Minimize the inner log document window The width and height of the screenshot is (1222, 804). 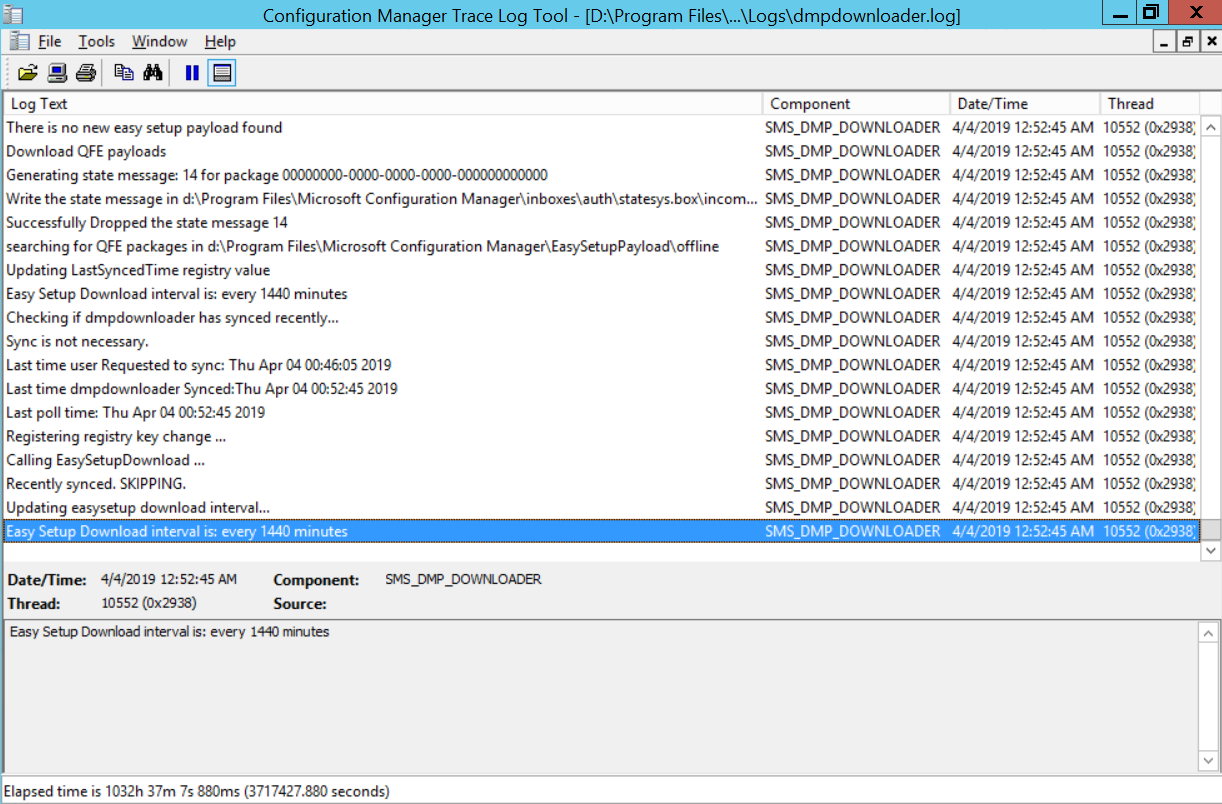tap(1163, 42)
